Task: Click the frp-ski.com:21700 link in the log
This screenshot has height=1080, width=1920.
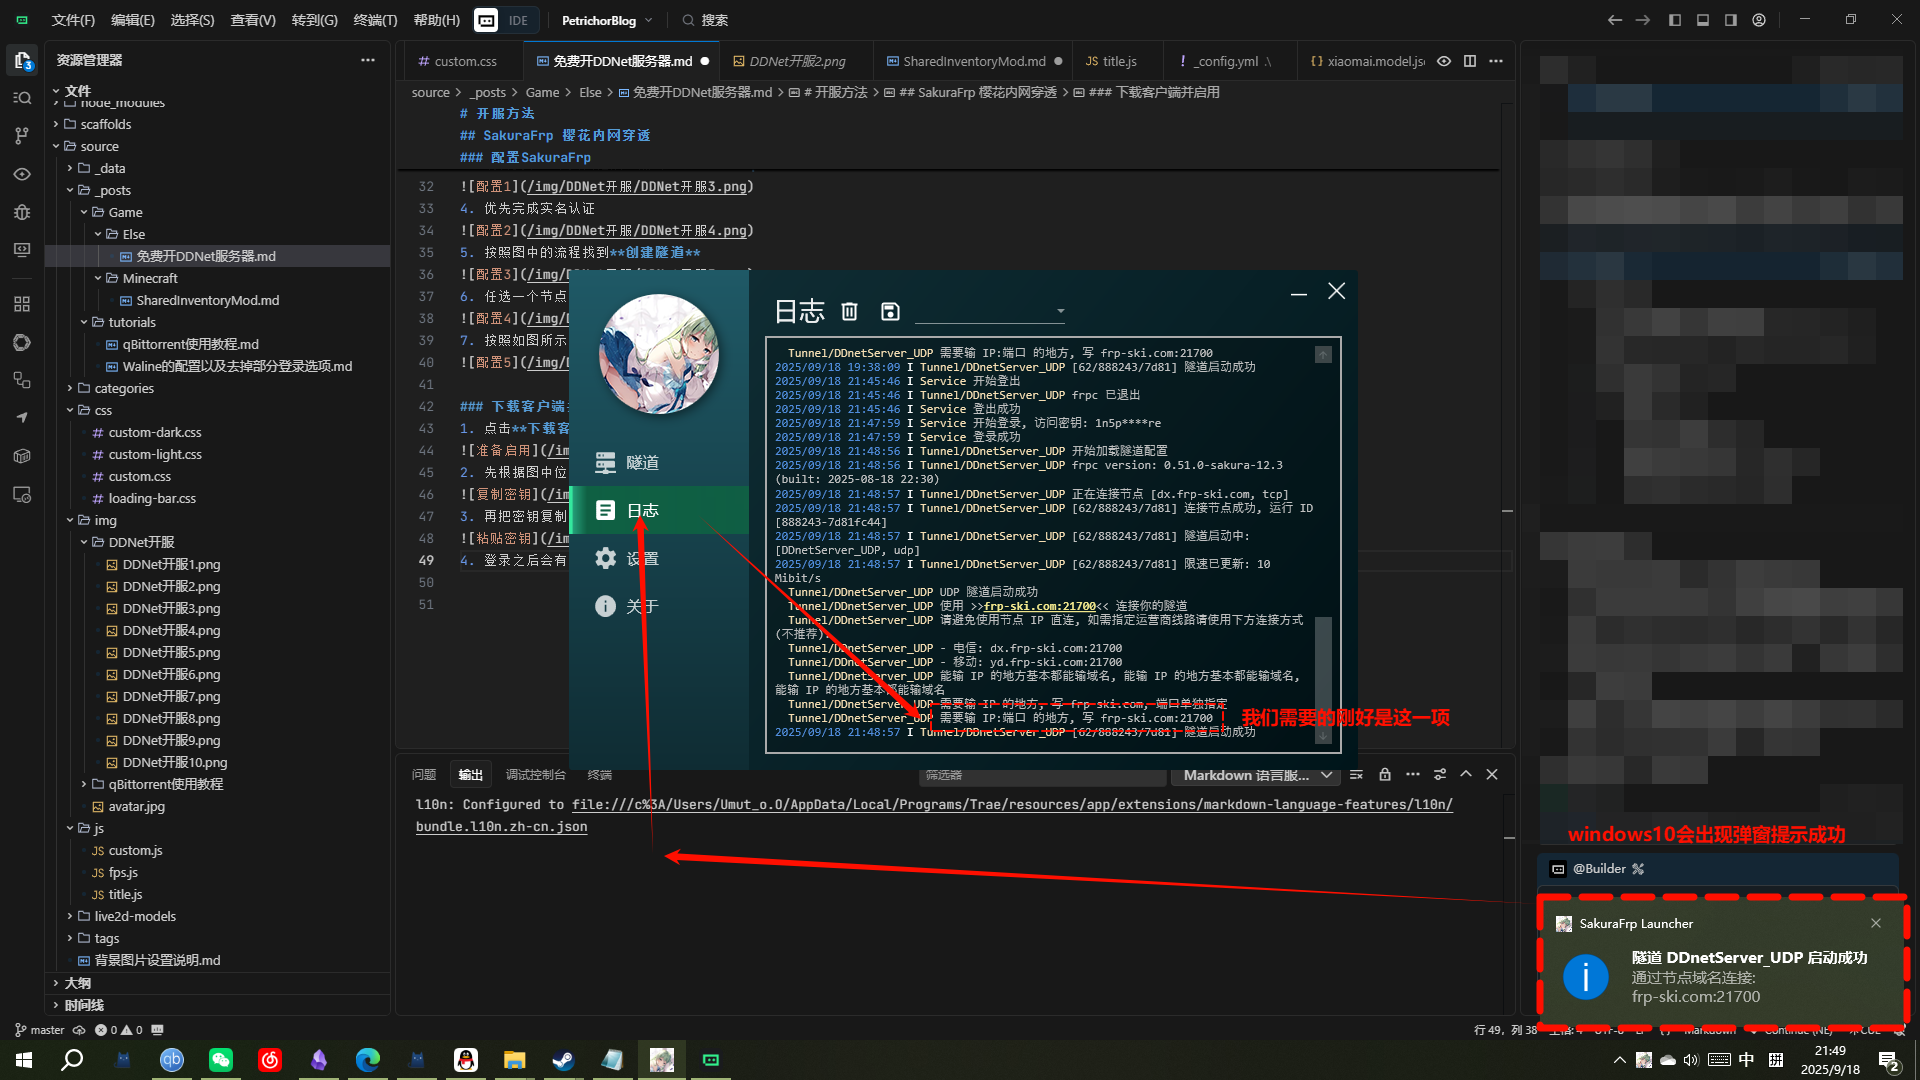Action: pyautogui.click(x=1039, y=606)
